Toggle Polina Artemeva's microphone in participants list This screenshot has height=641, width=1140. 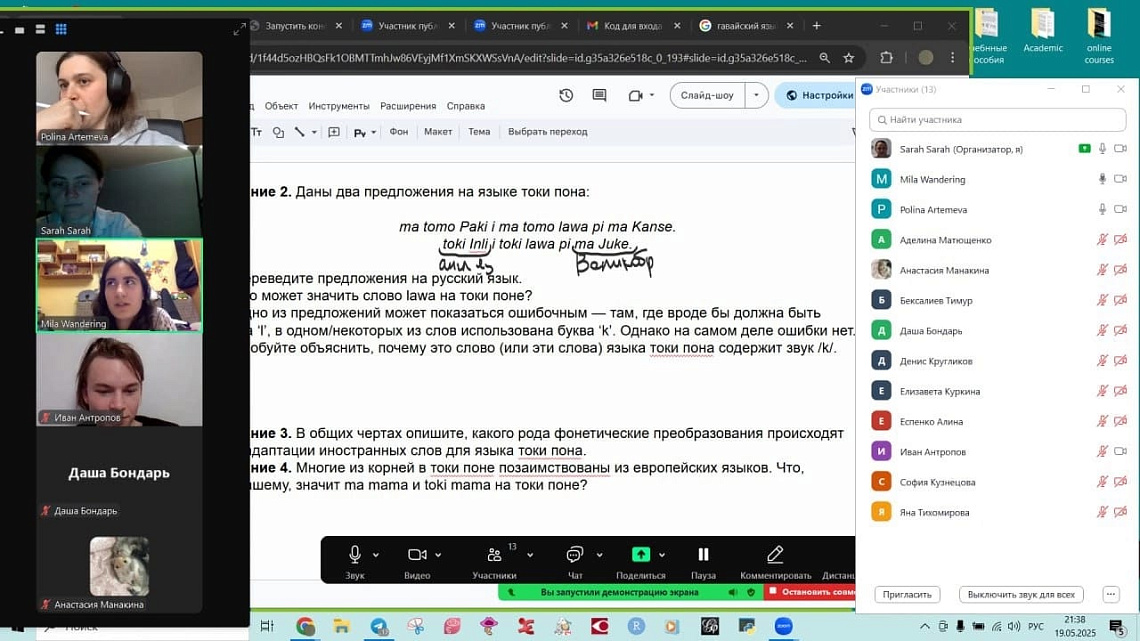[x=1100, y=208]
